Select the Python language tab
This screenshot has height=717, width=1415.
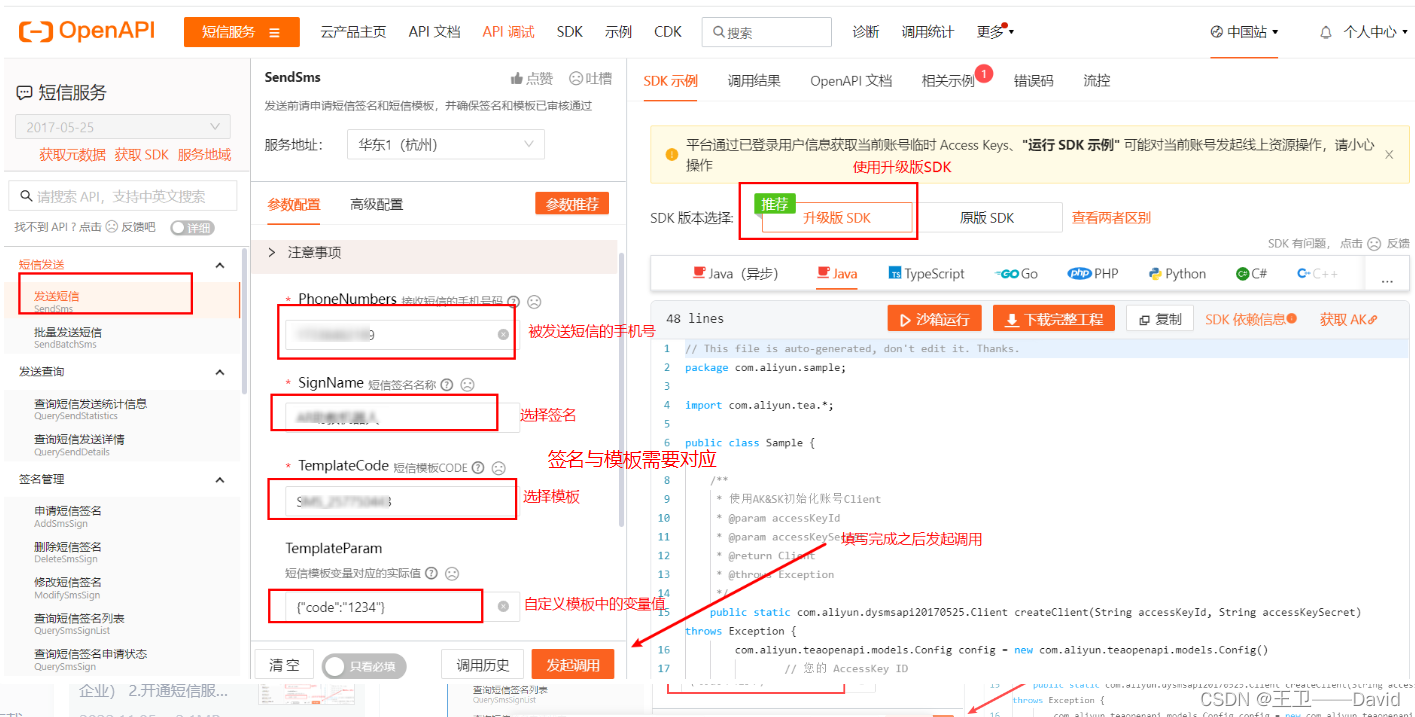pos(1177,273)
